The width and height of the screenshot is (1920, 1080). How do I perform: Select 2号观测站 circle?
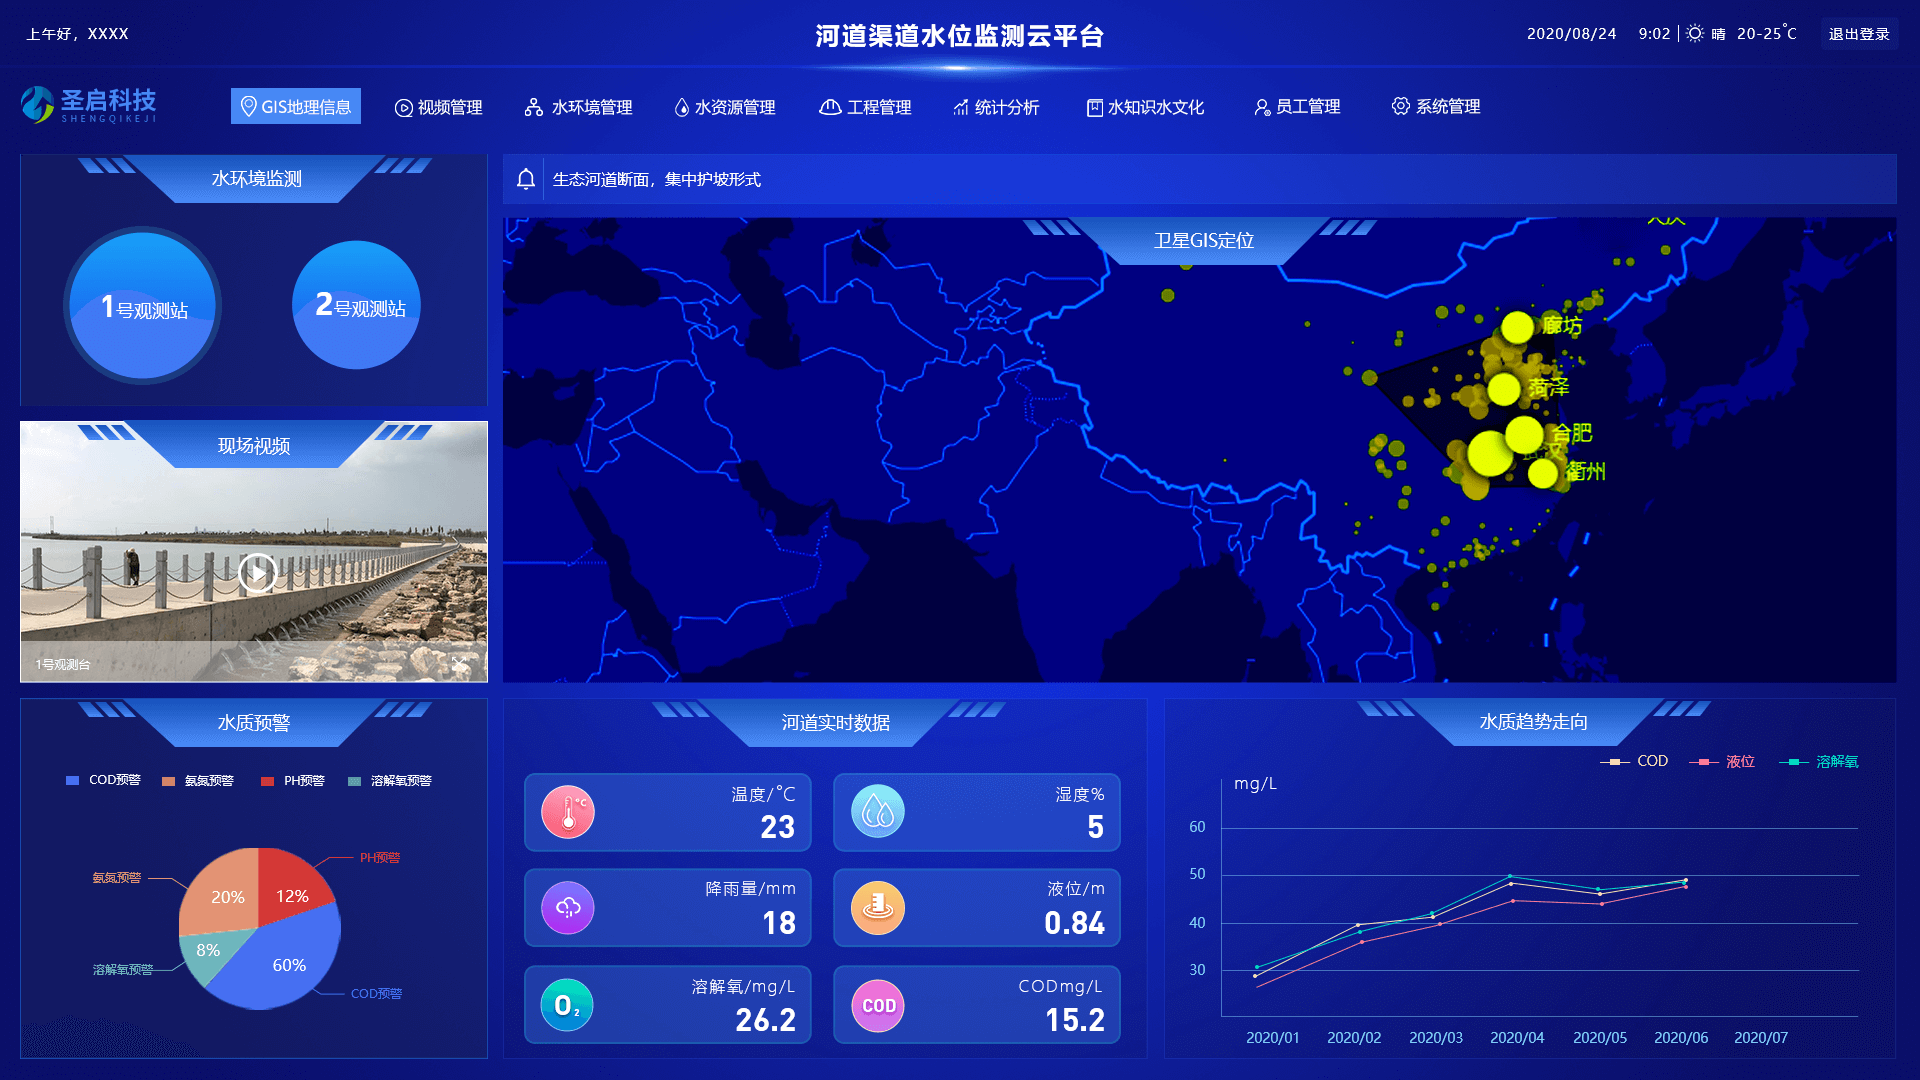[356, 305]
